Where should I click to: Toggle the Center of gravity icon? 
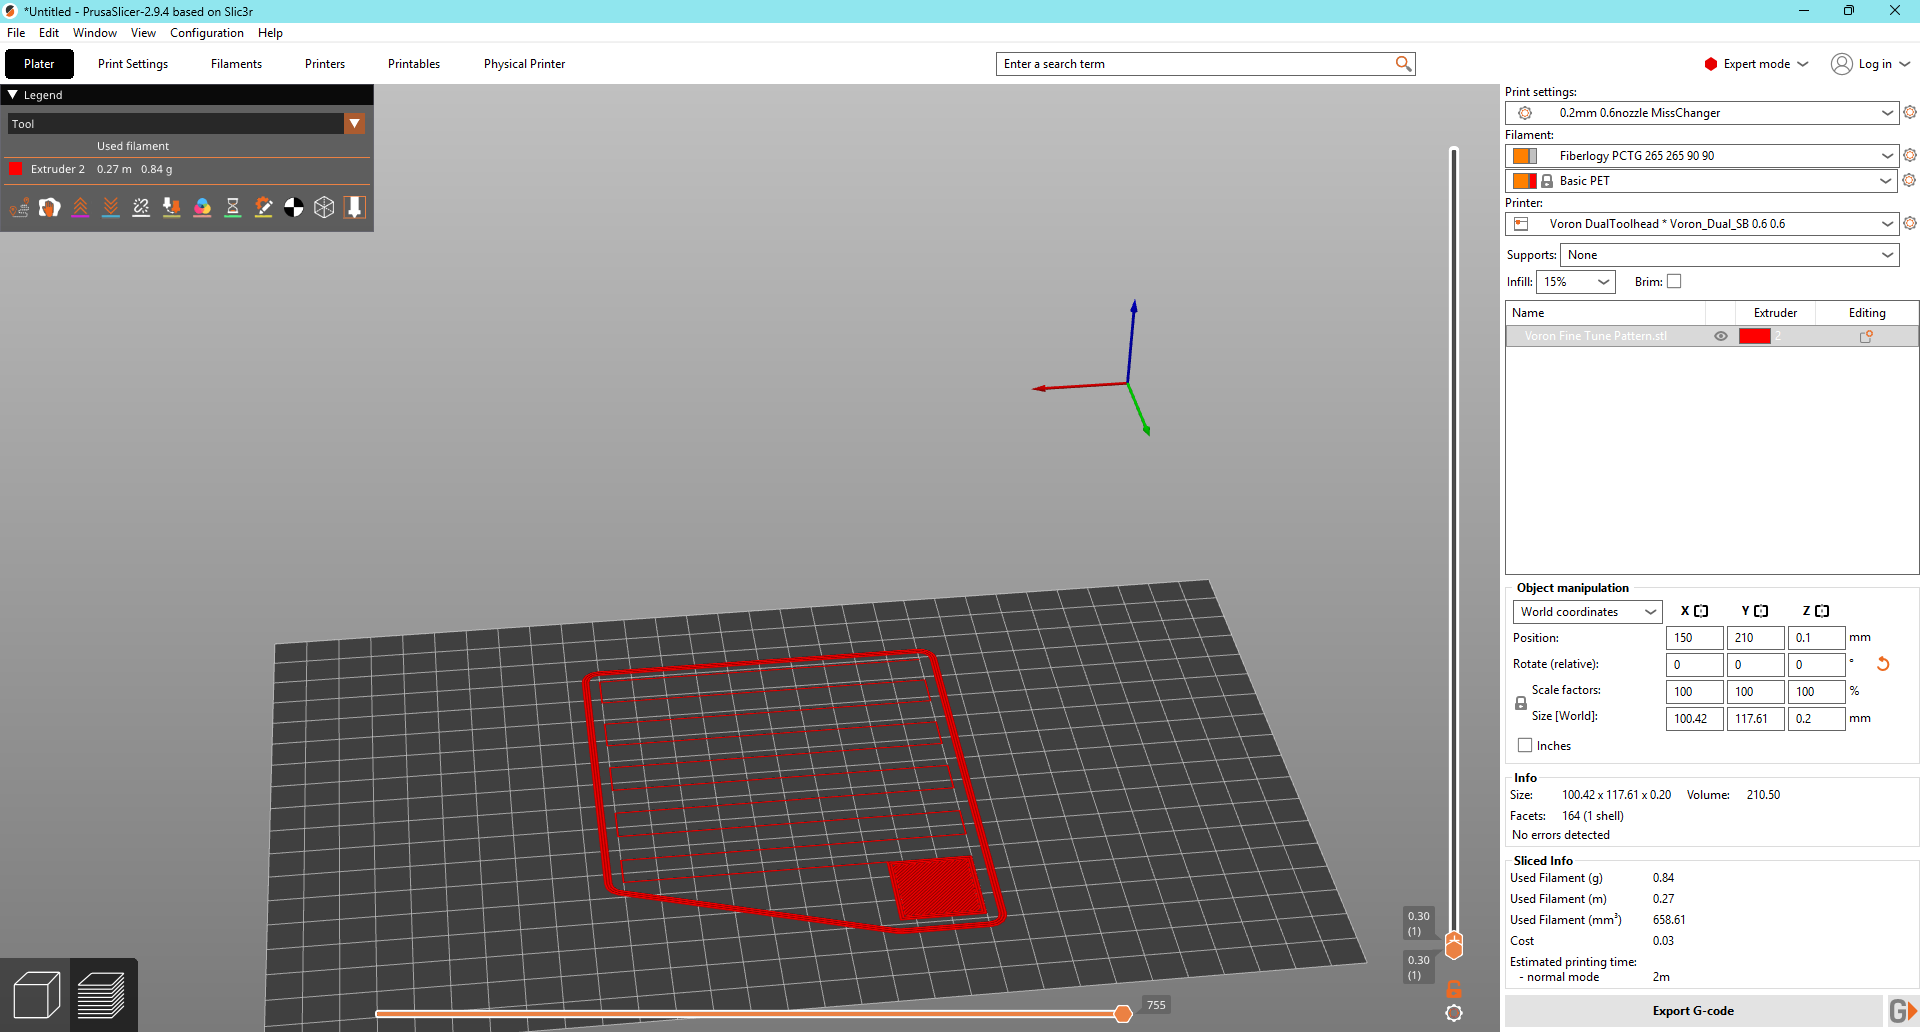[294, 207]
